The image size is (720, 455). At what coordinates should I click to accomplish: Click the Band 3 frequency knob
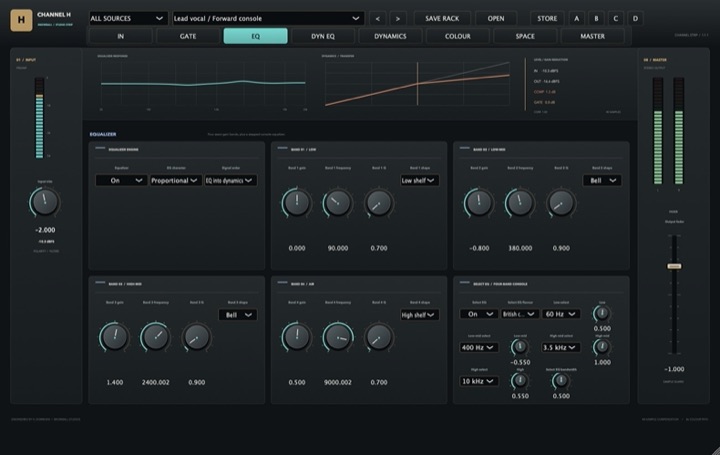155,337
